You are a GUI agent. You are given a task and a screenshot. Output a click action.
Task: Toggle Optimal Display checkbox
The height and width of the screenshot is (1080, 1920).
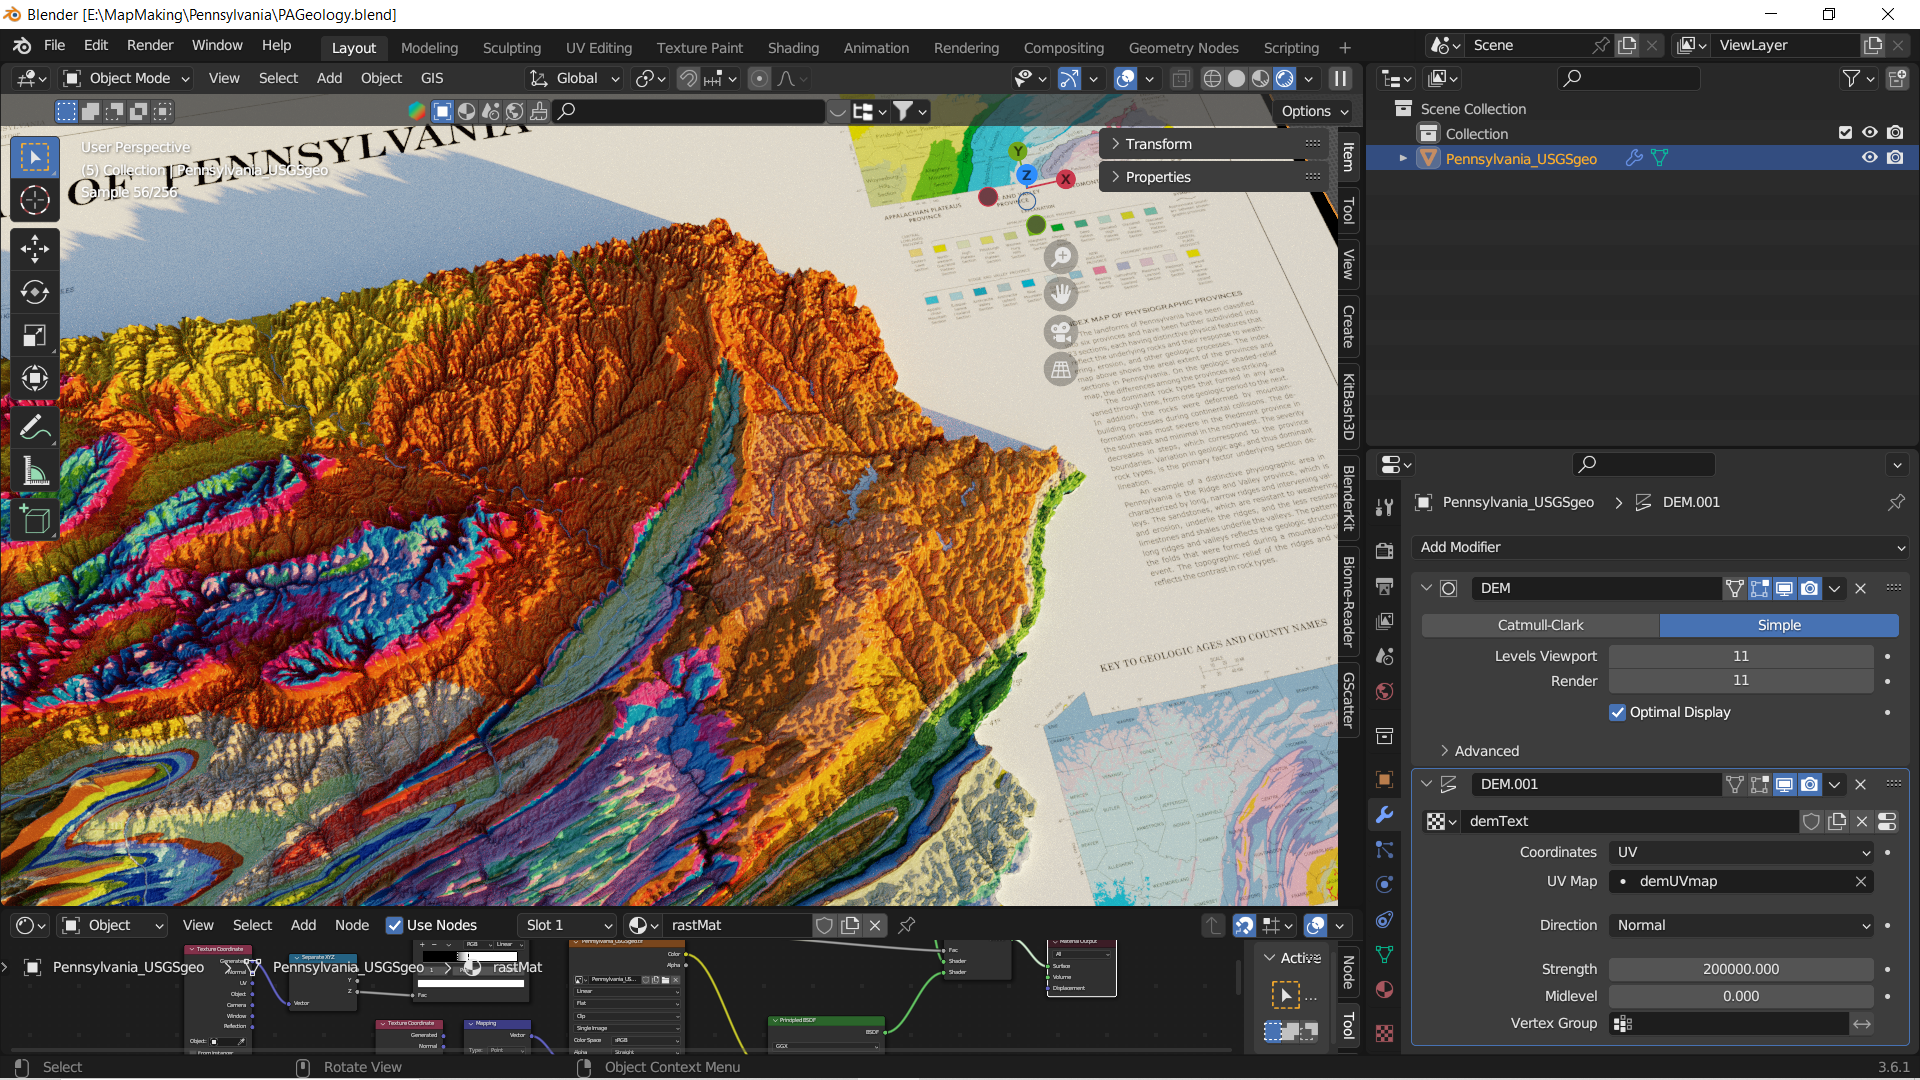tap(1617, 712)
